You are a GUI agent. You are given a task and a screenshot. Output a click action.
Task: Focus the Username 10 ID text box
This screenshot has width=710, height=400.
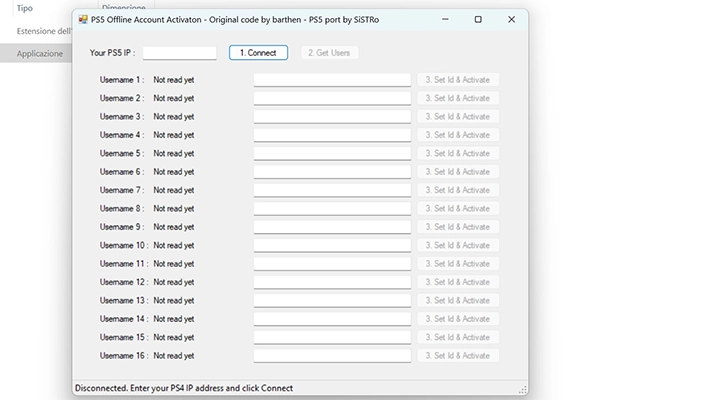pyautogui.click(x=332, y=245)
